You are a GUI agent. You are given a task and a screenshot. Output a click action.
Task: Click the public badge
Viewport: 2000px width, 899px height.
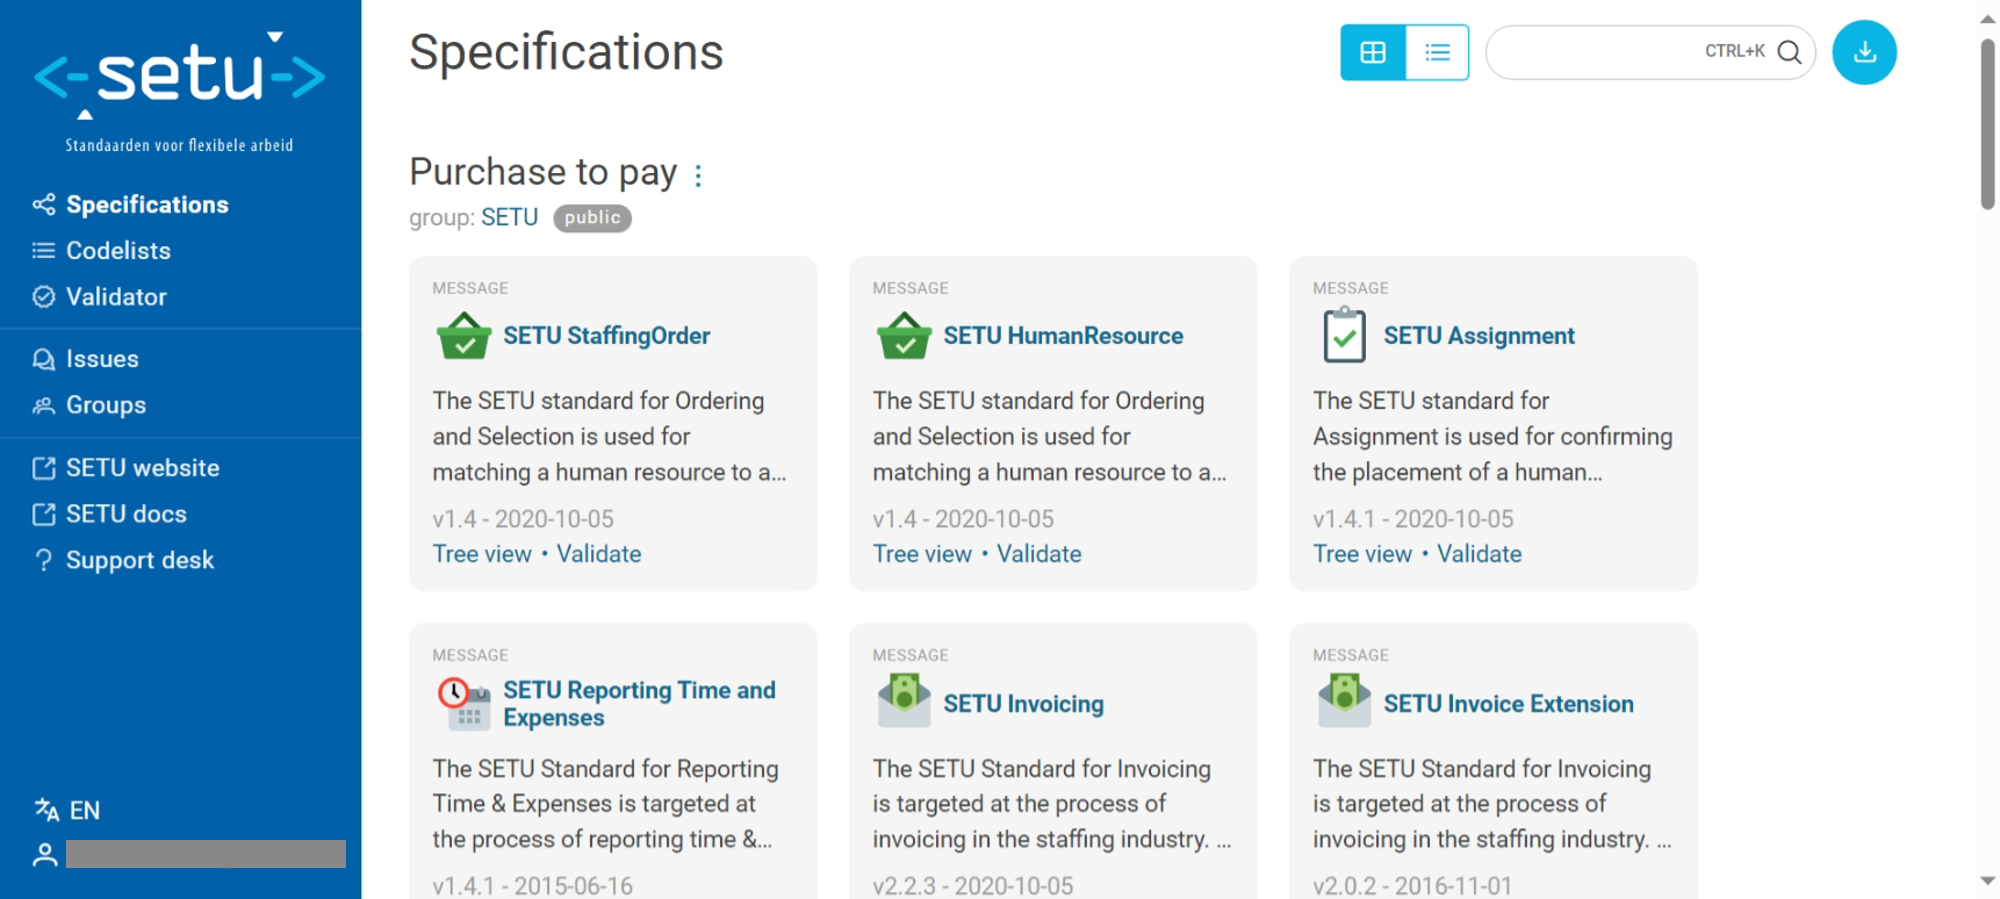592,217
